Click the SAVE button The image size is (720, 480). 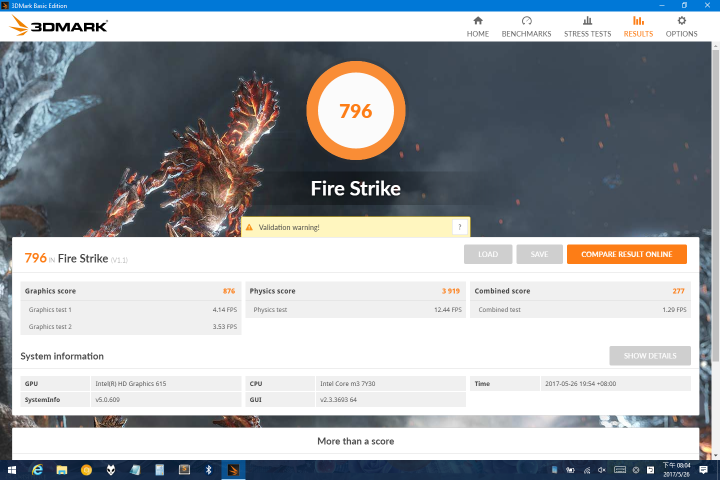coord(539,254)
